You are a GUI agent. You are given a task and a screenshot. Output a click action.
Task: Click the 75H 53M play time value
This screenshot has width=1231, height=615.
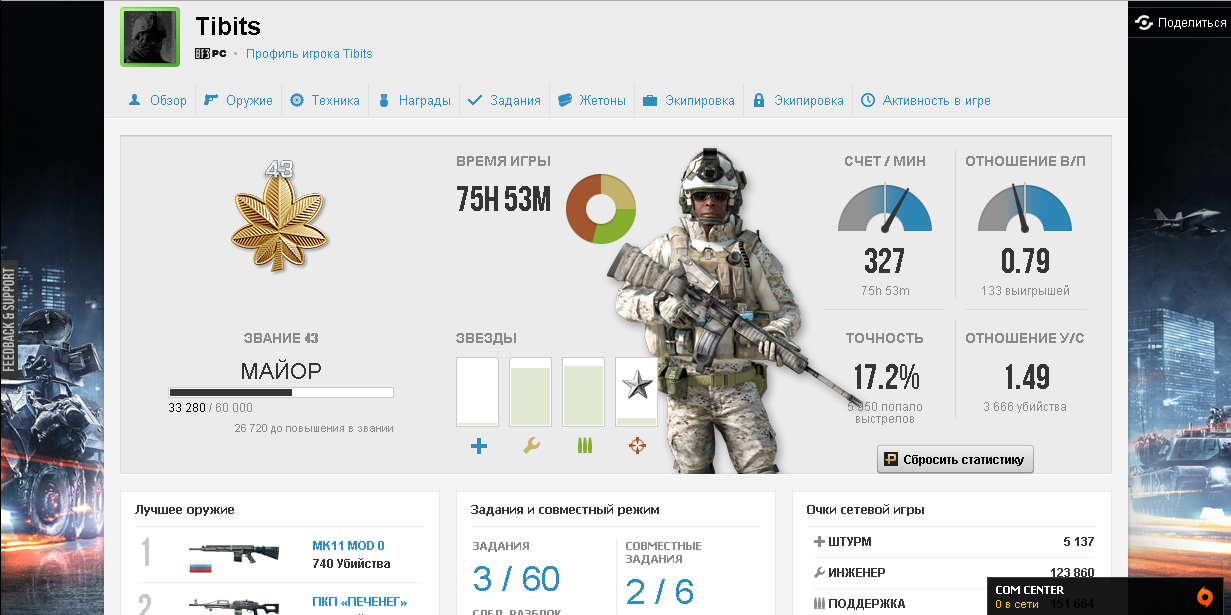[503, 200]
